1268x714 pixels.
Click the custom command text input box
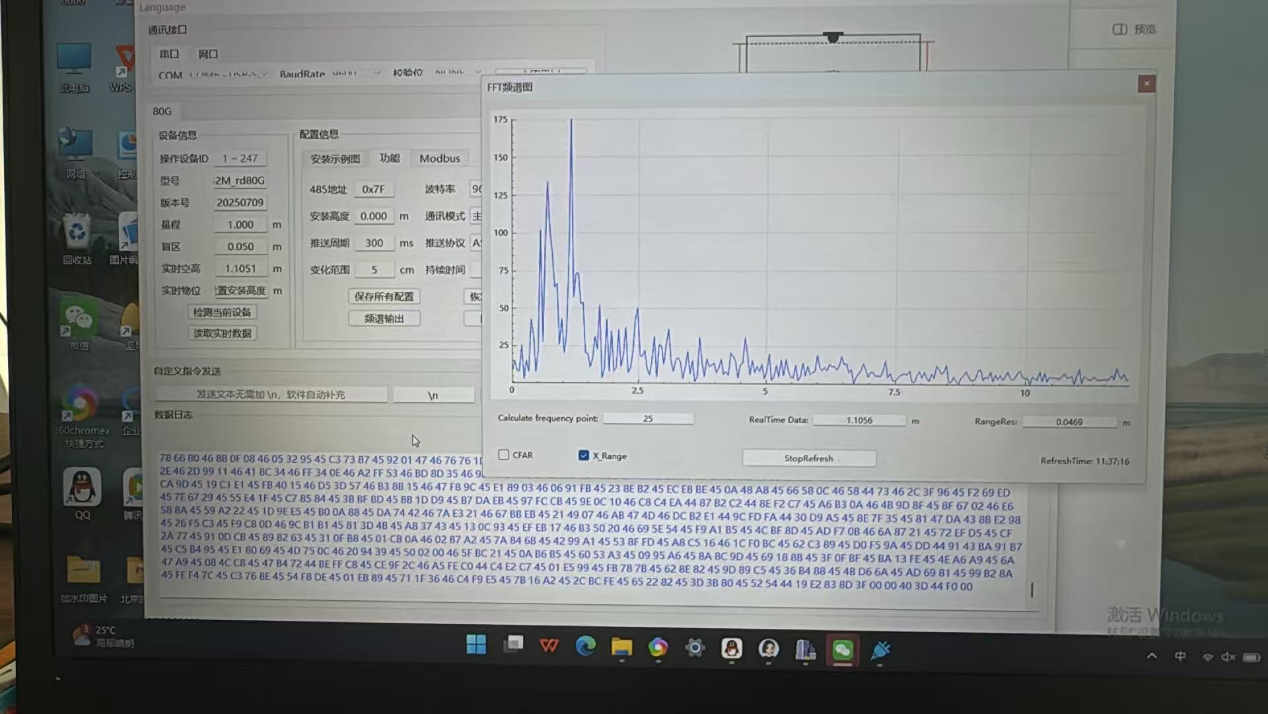[271, 395]
